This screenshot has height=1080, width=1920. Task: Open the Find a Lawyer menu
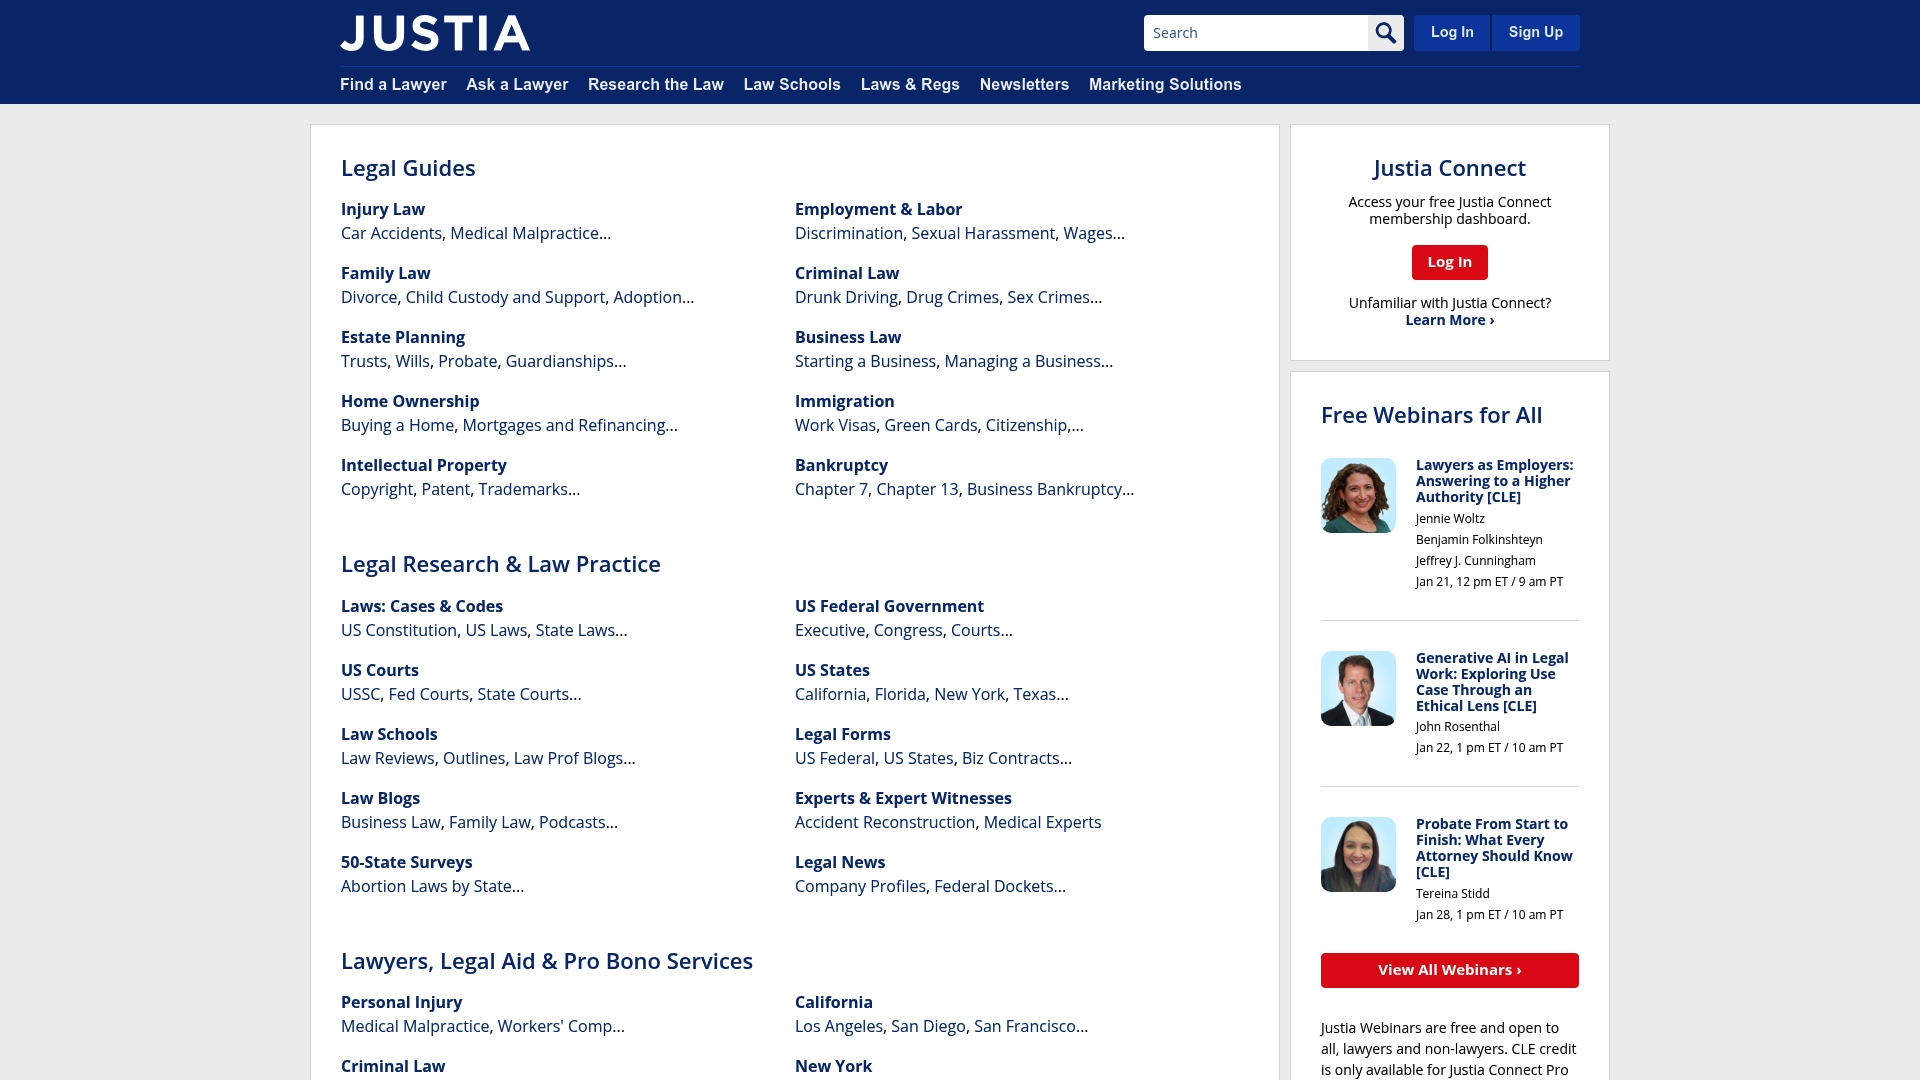click(x=393, y=85)
